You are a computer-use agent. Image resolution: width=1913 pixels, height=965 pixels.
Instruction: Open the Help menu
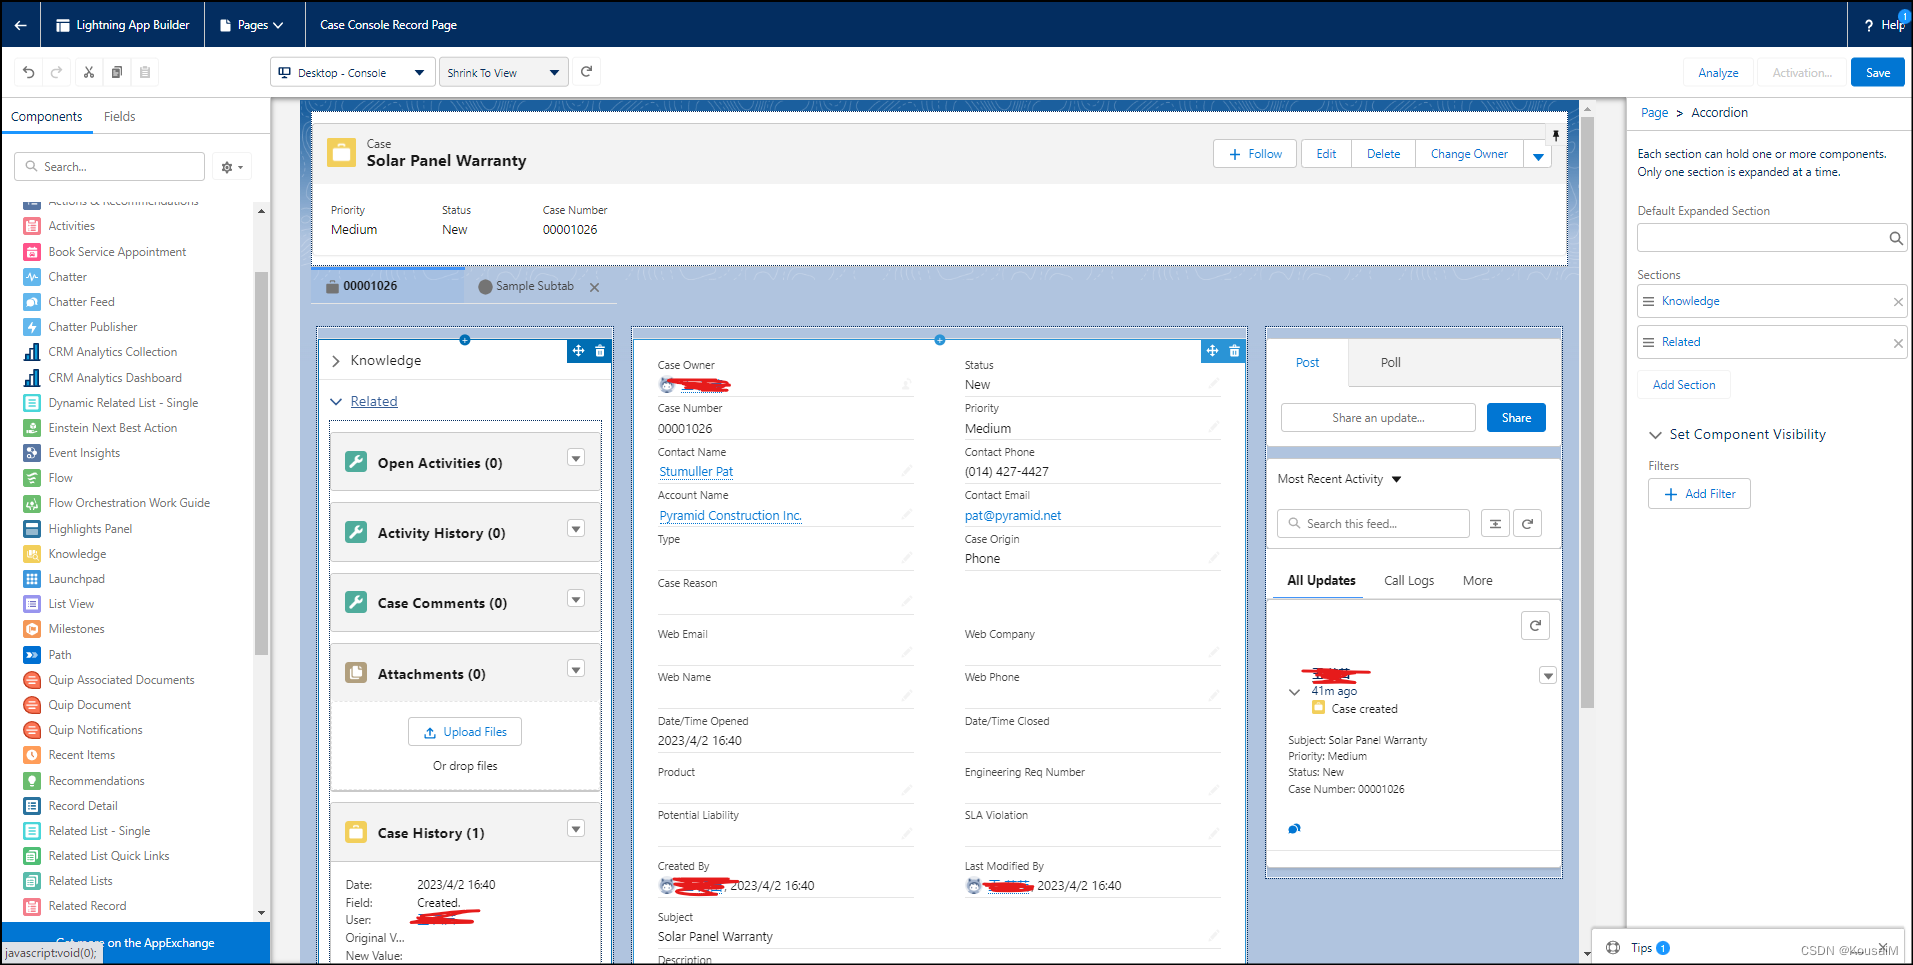(1884, 25)
